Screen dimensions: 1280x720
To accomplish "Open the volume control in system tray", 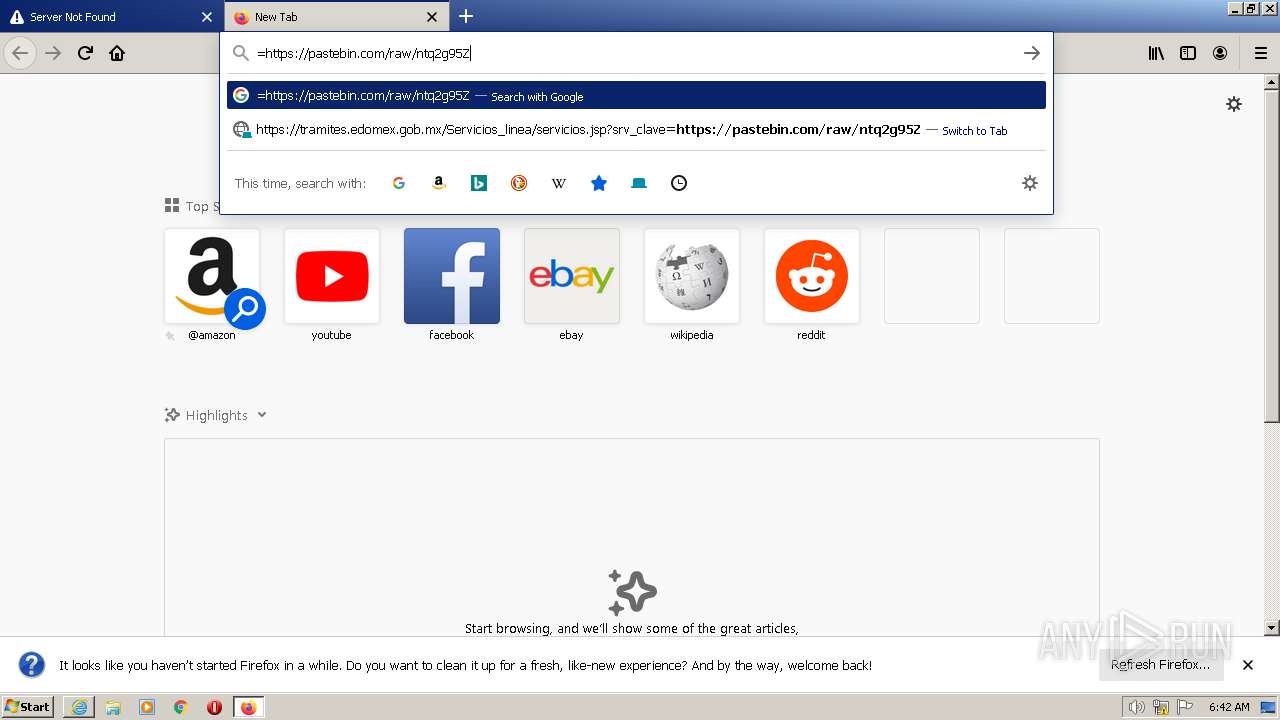I will (1137, 707).
